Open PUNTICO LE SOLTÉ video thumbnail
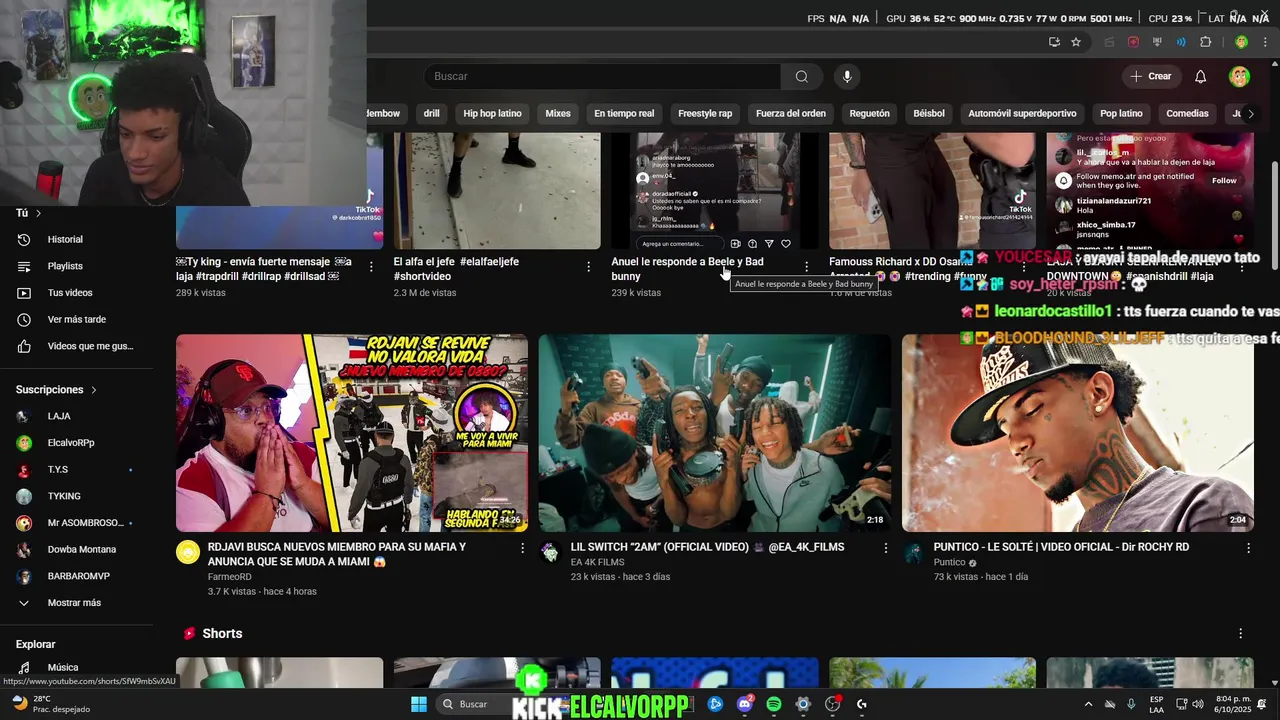 1078,433
